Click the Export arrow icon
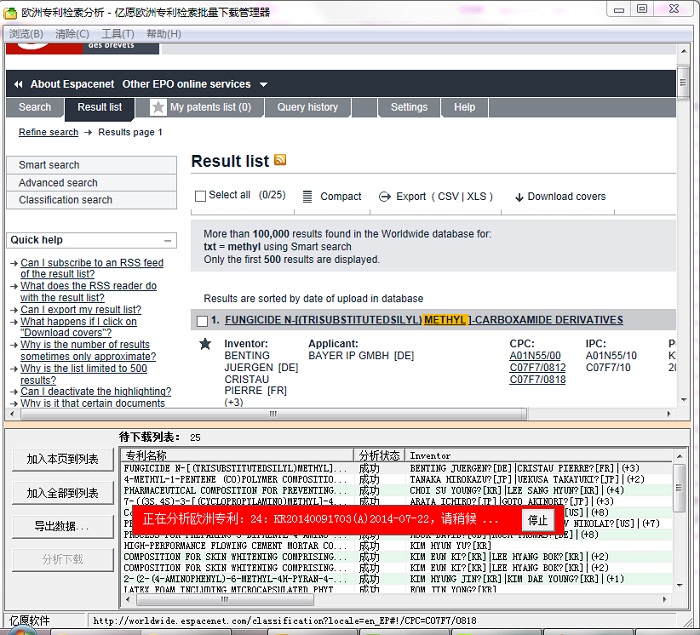The height and width of the screenshot is (635, 700). click(x=384, y=197)
